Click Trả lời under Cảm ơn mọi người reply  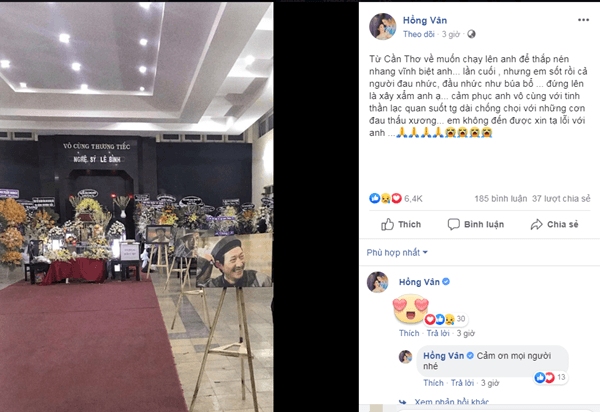pos(462,383)
